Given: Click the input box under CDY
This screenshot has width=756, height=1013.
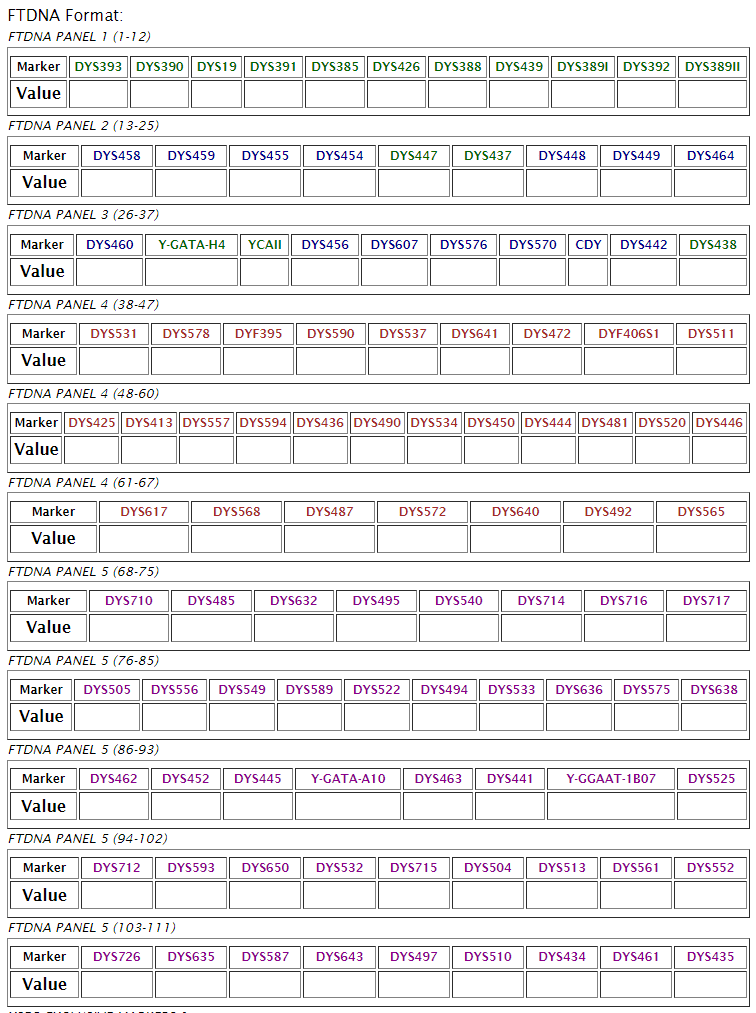Looking at the screenshot, I should click(588, 272).
